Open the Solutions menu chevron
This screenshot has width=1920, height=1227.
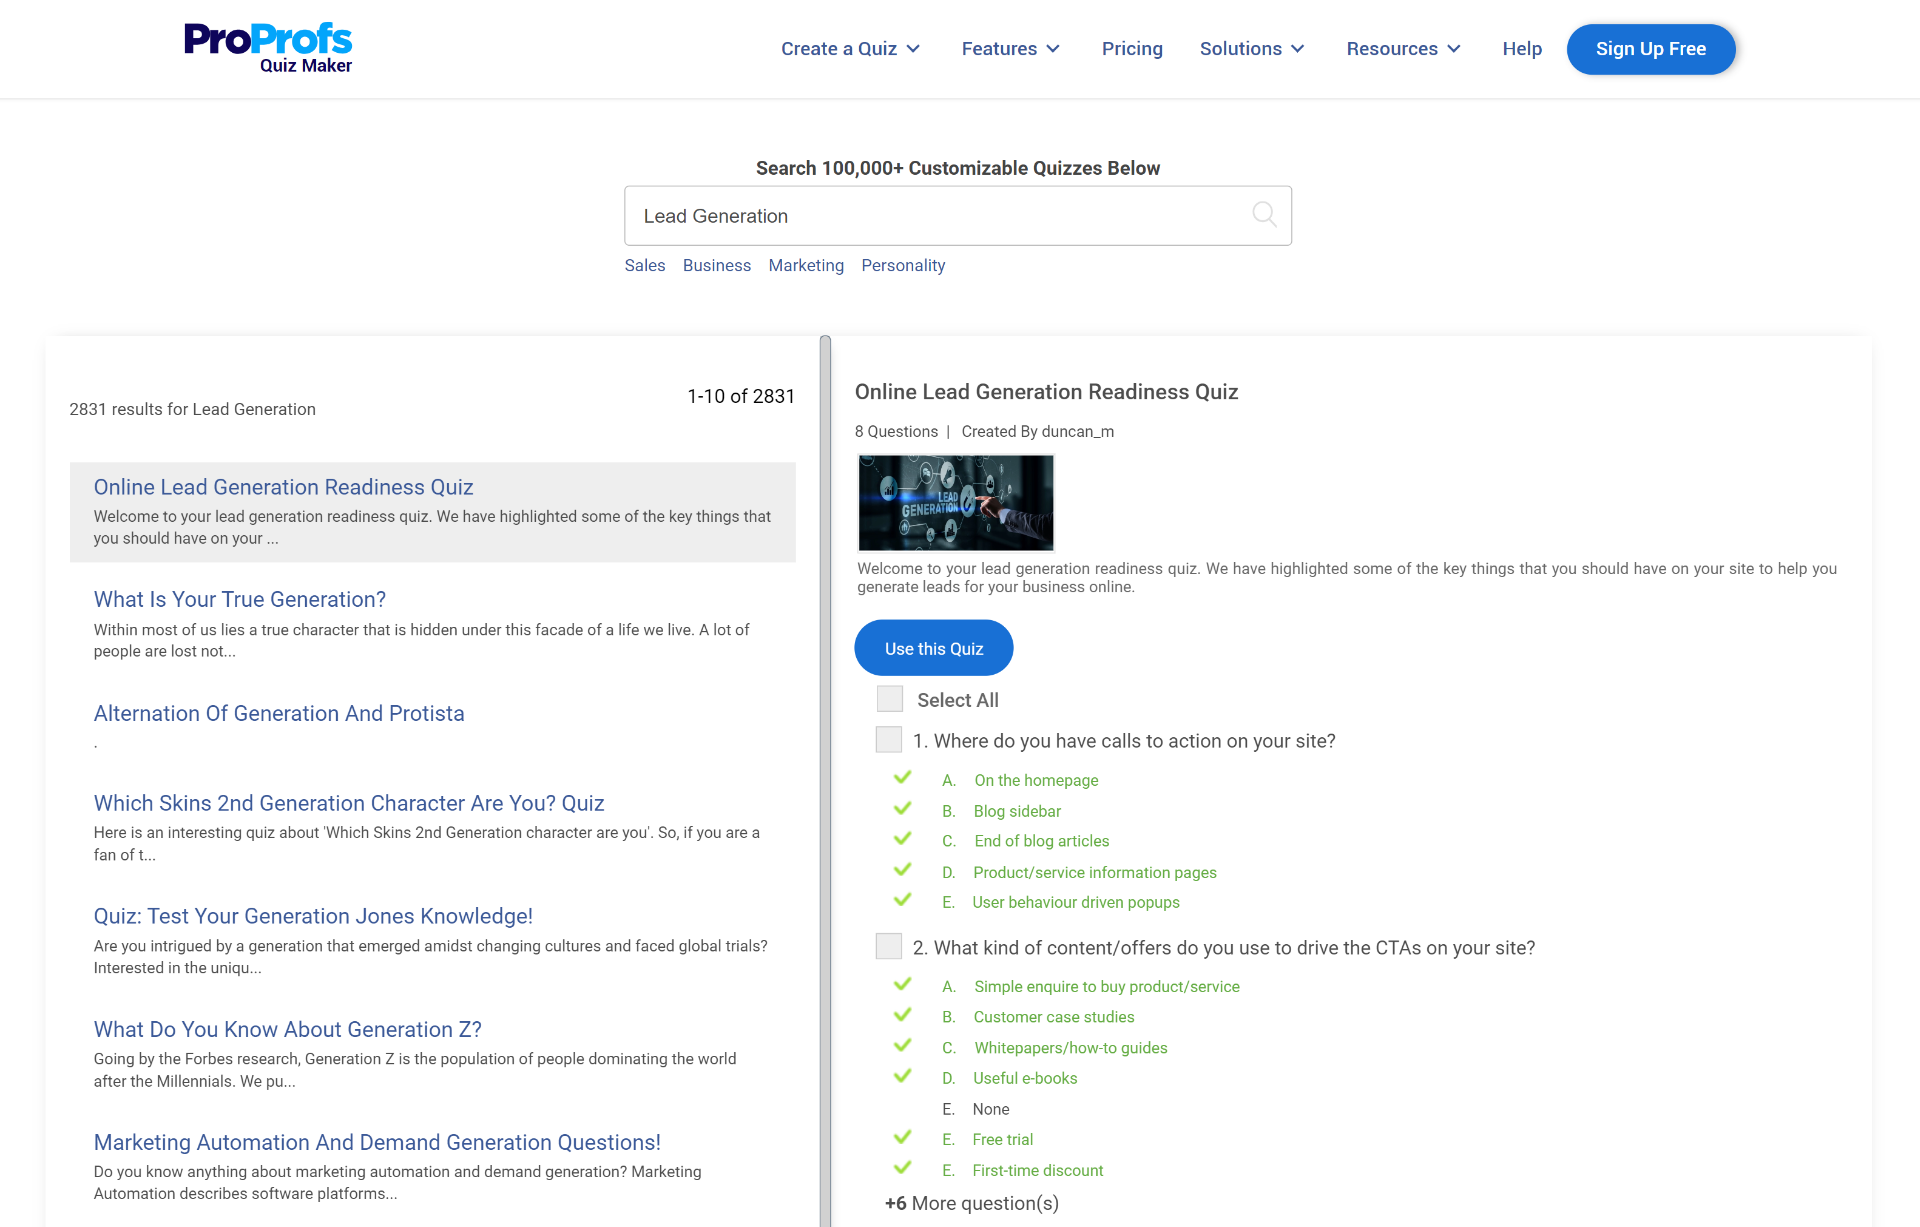1298,49
